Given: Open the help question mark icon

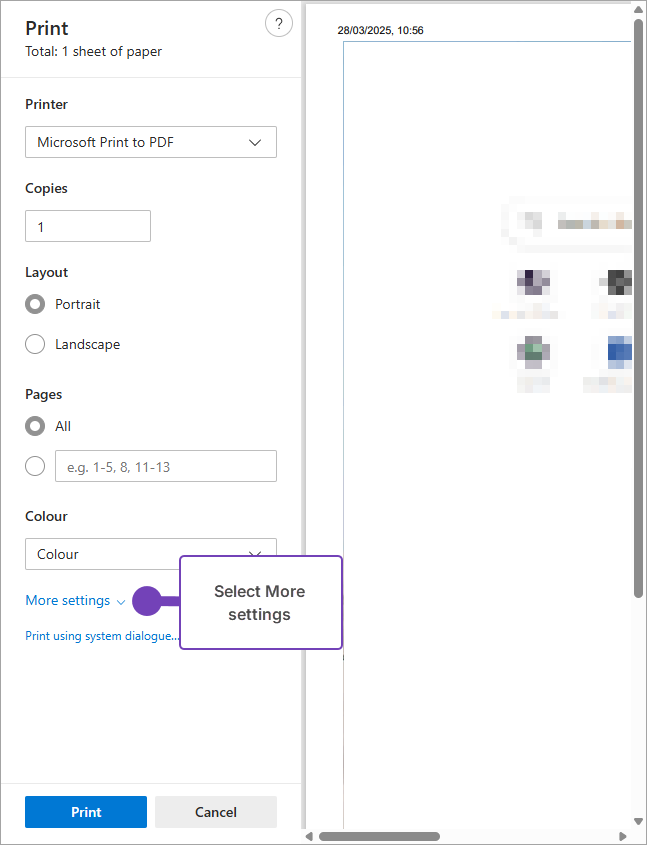Looking at the screenshot, I should [x=279, y=24].
